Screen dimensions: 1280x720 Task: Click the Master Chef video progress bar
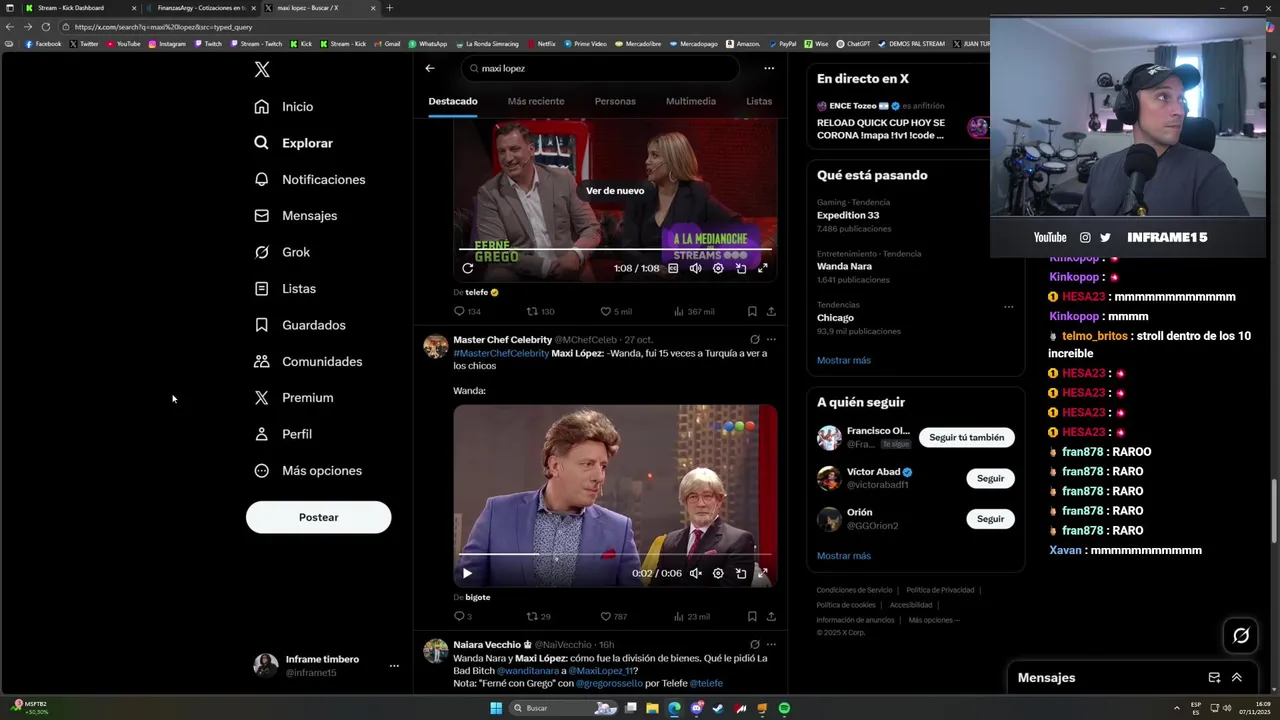[615, 553]
